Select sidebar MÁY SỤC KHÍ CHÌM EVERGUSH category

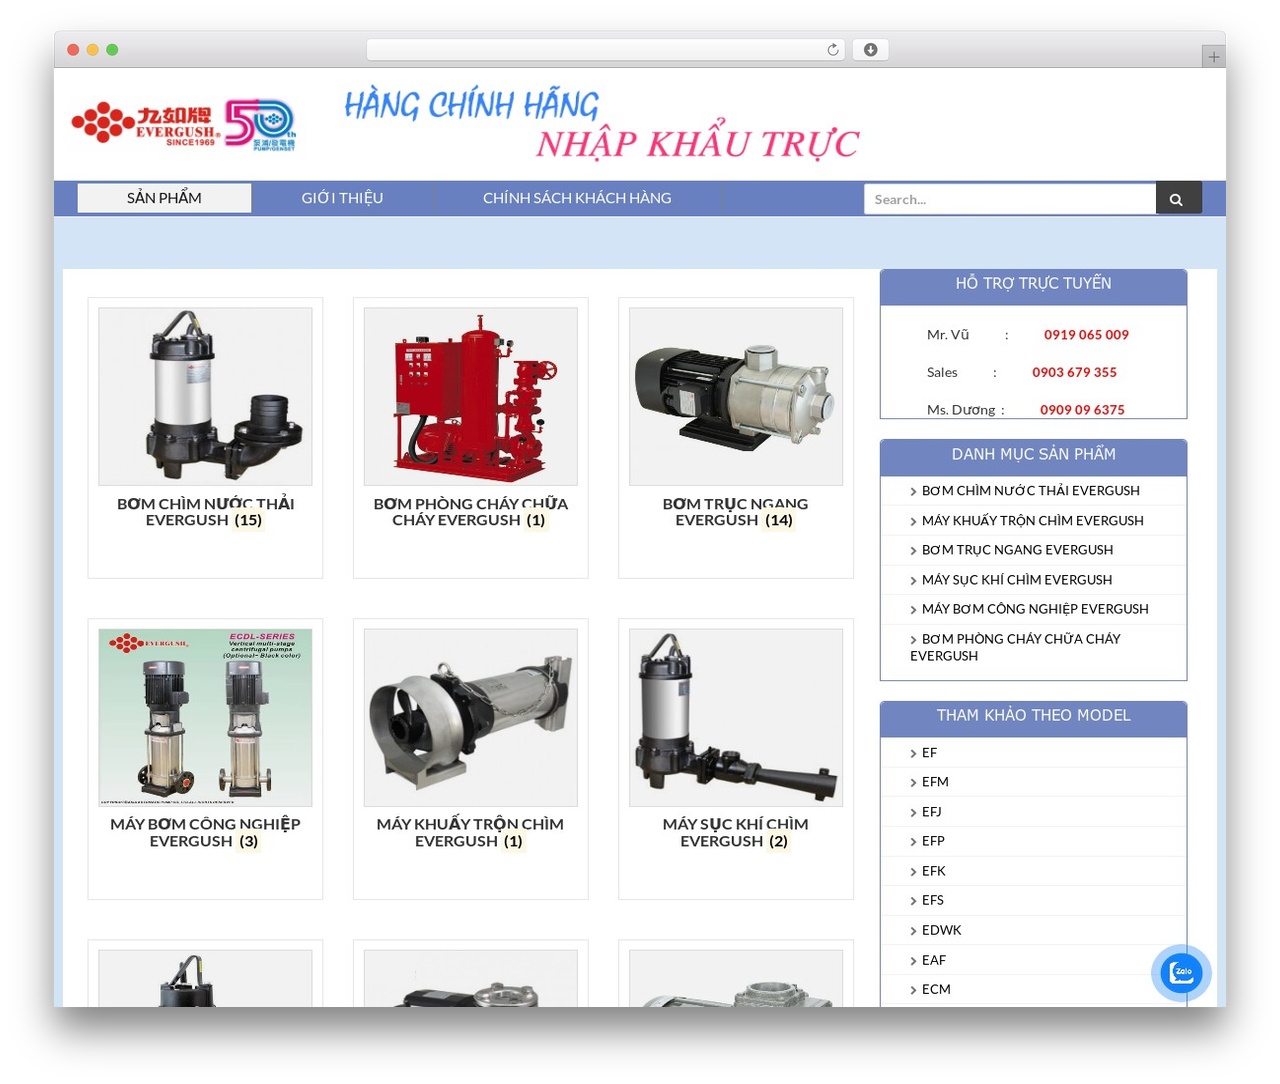[1016, 580]
